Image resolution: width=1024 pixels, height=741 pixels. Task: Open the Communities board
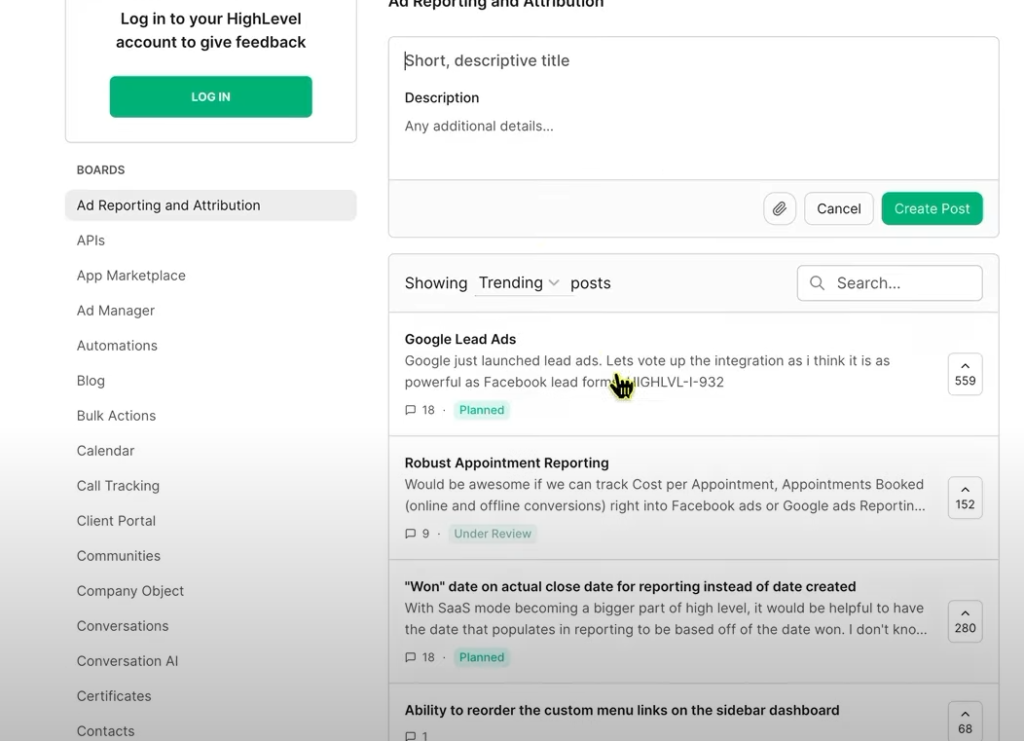pos(118,556)
